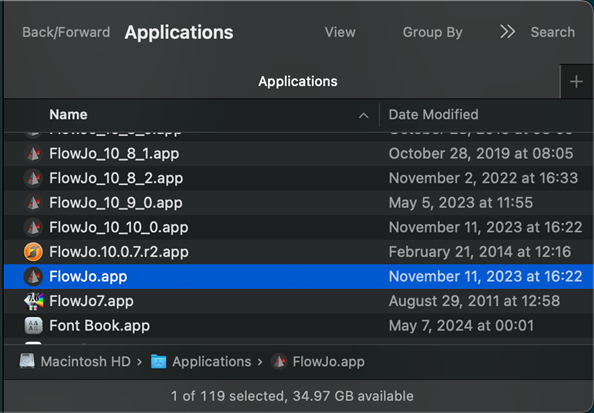Image resolution: width=594 pixels, height=413 pixels.
Task: Click date February 21, 2014 at 12:16
Action: 480,252
